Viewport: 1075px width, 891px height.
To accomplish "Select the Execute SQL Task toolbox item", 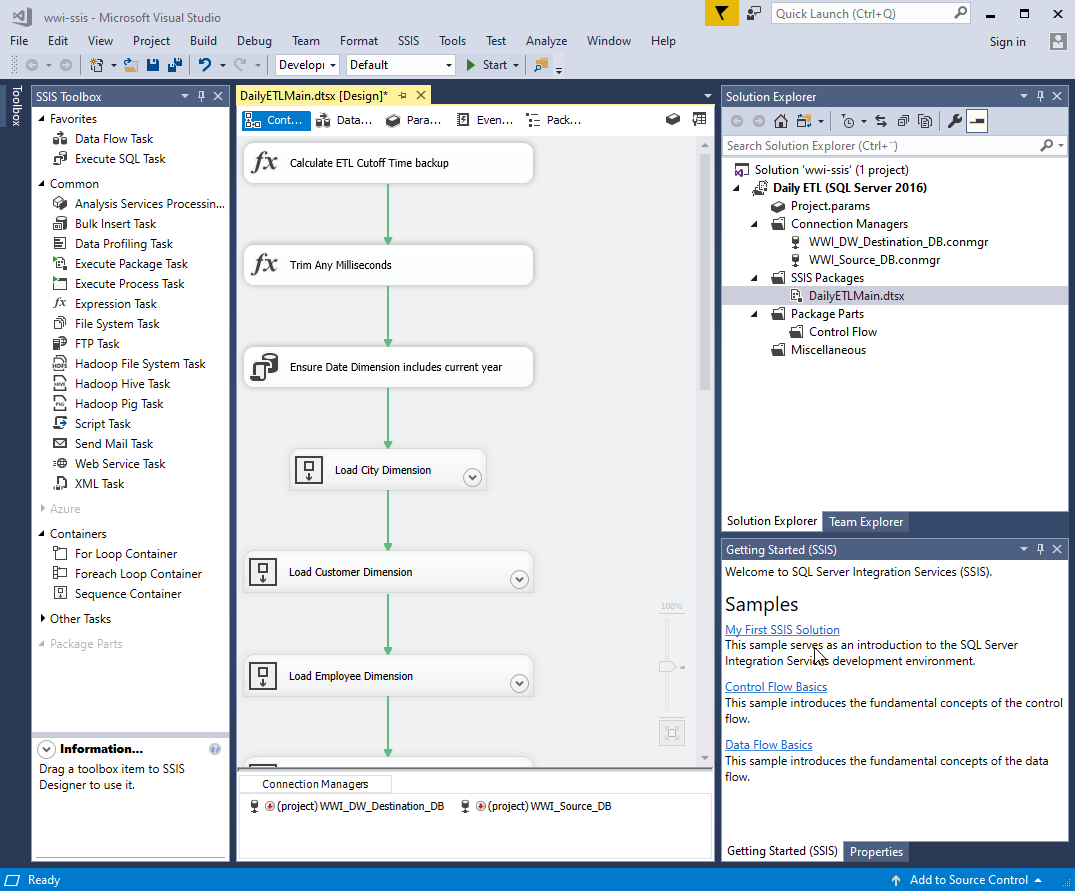I will point(120,158).
